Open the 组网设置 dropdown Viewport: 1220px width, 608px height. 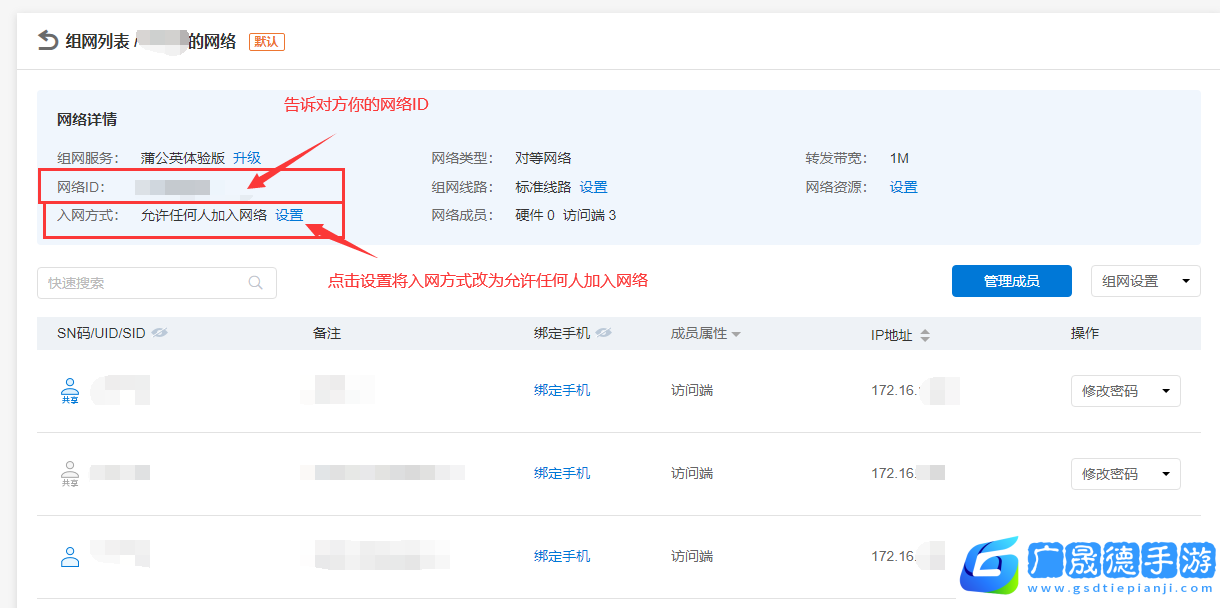(1145, 282)
